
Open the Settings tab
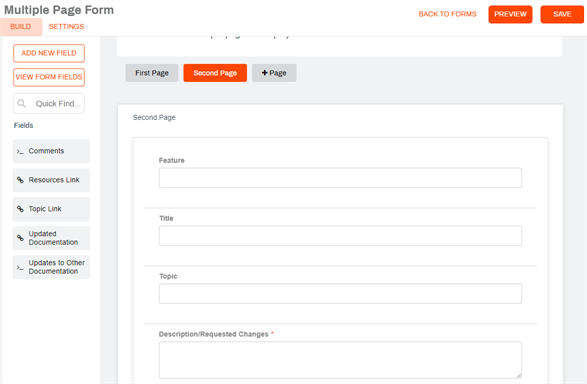tap(66, 27)
